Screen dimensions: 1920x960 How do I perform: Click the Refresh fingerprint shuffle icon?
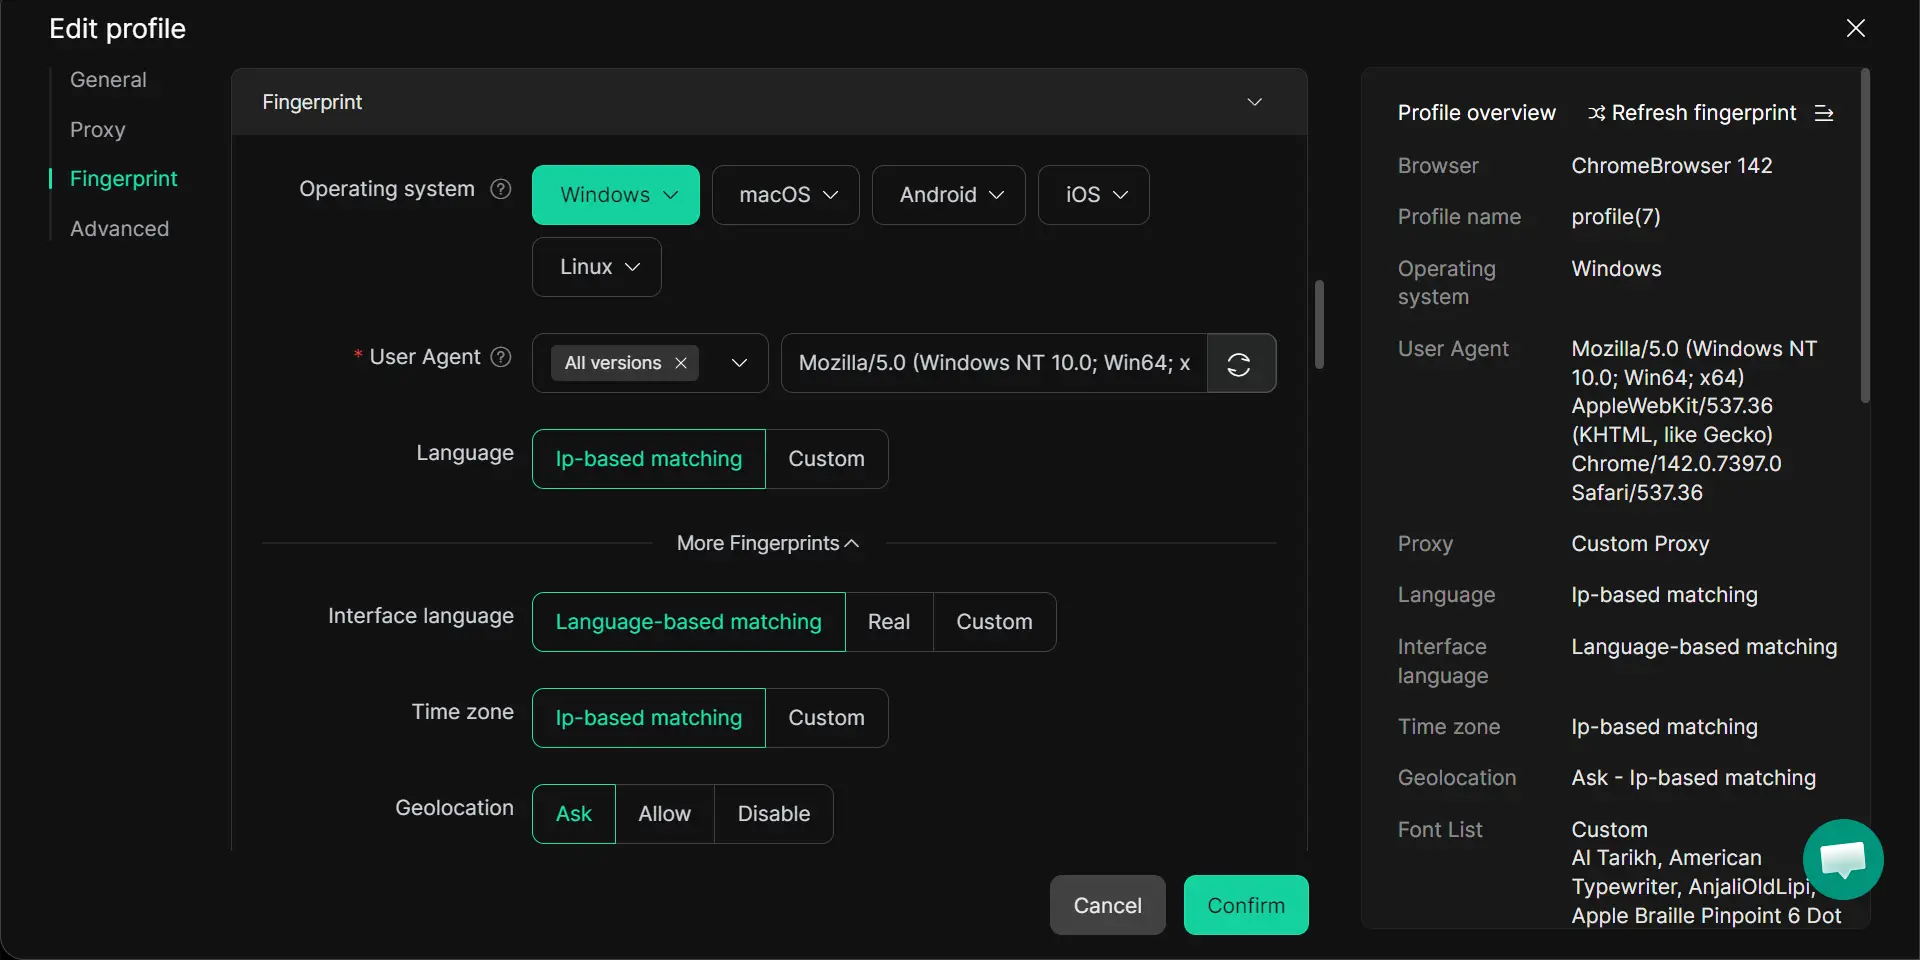(1596, 113)
